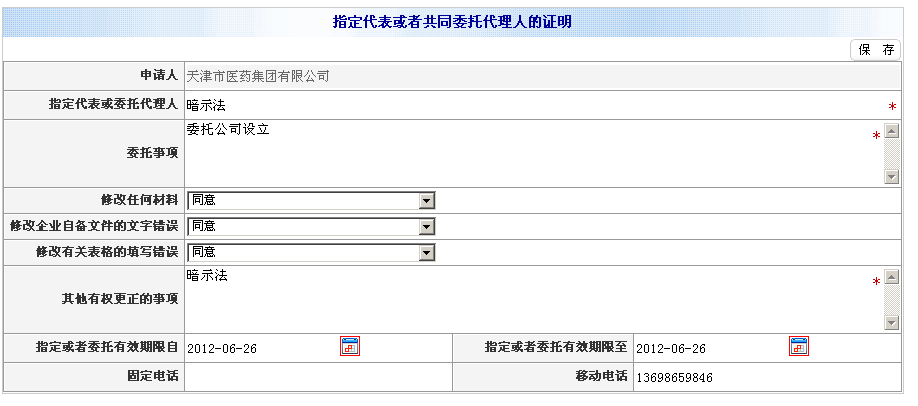Viewport: 918px width, 406px height.
Task: Click the 指定或者委托有效期限自 date field
Action: pos(260,348)
